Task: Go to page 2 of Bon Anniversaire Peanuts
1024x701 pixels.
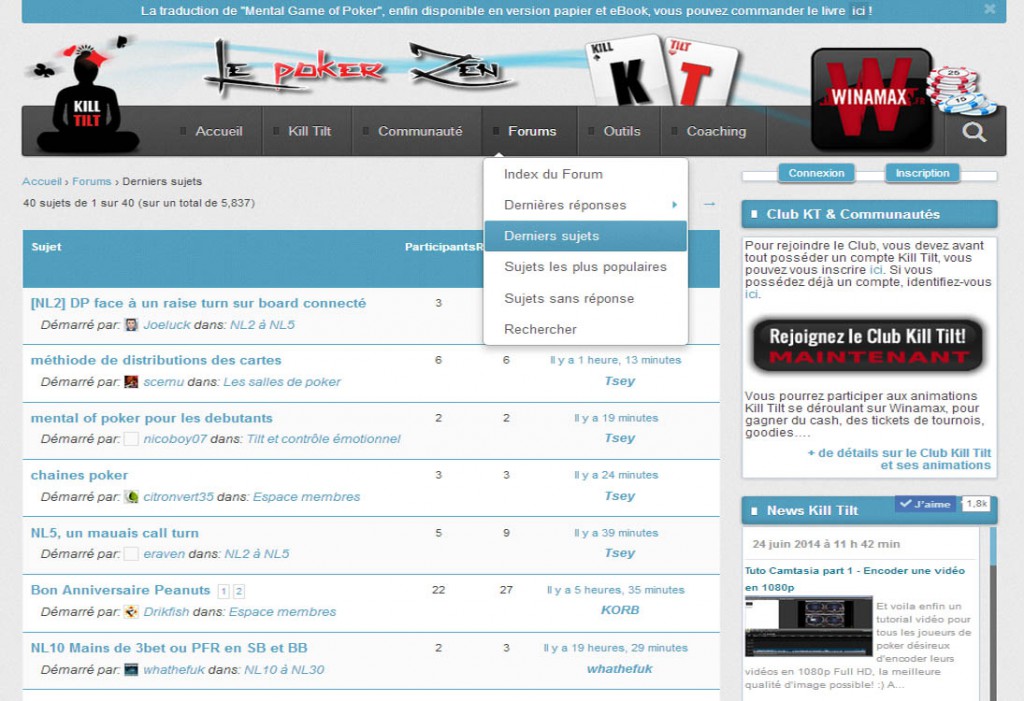Action: [239, 591]
